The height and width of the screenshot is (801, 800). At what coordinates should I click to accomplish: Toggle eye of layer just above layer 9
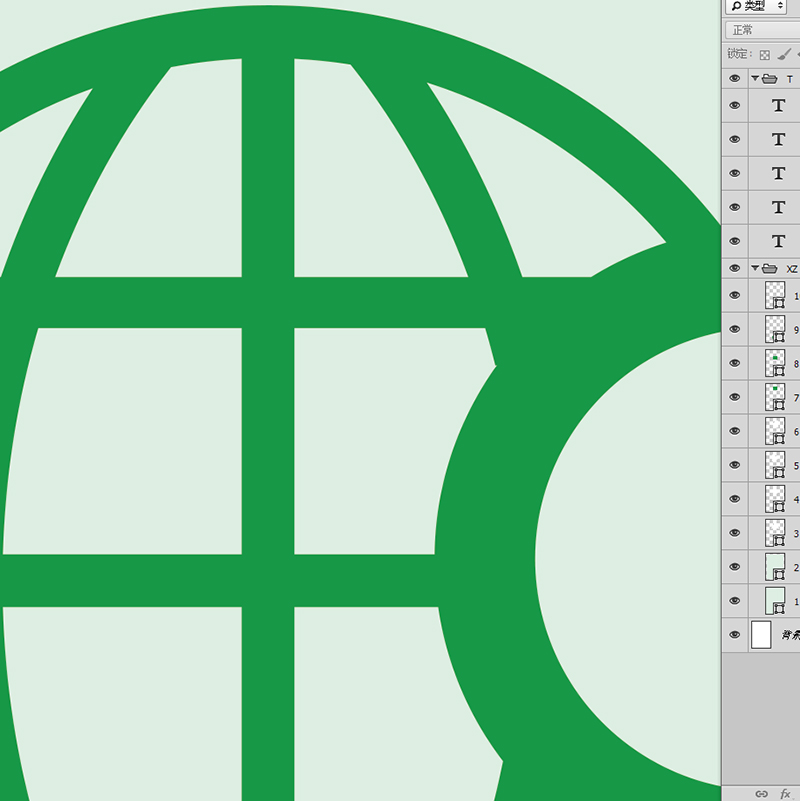735,295
